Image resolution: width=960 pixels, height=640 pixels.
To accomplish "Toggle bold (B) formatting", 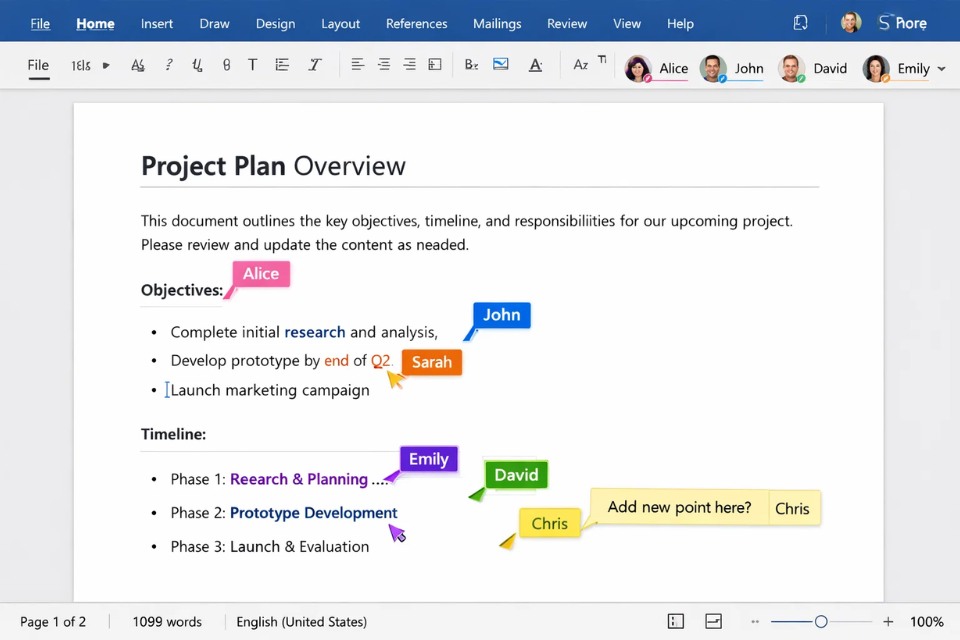I will [x=226, y=65].
